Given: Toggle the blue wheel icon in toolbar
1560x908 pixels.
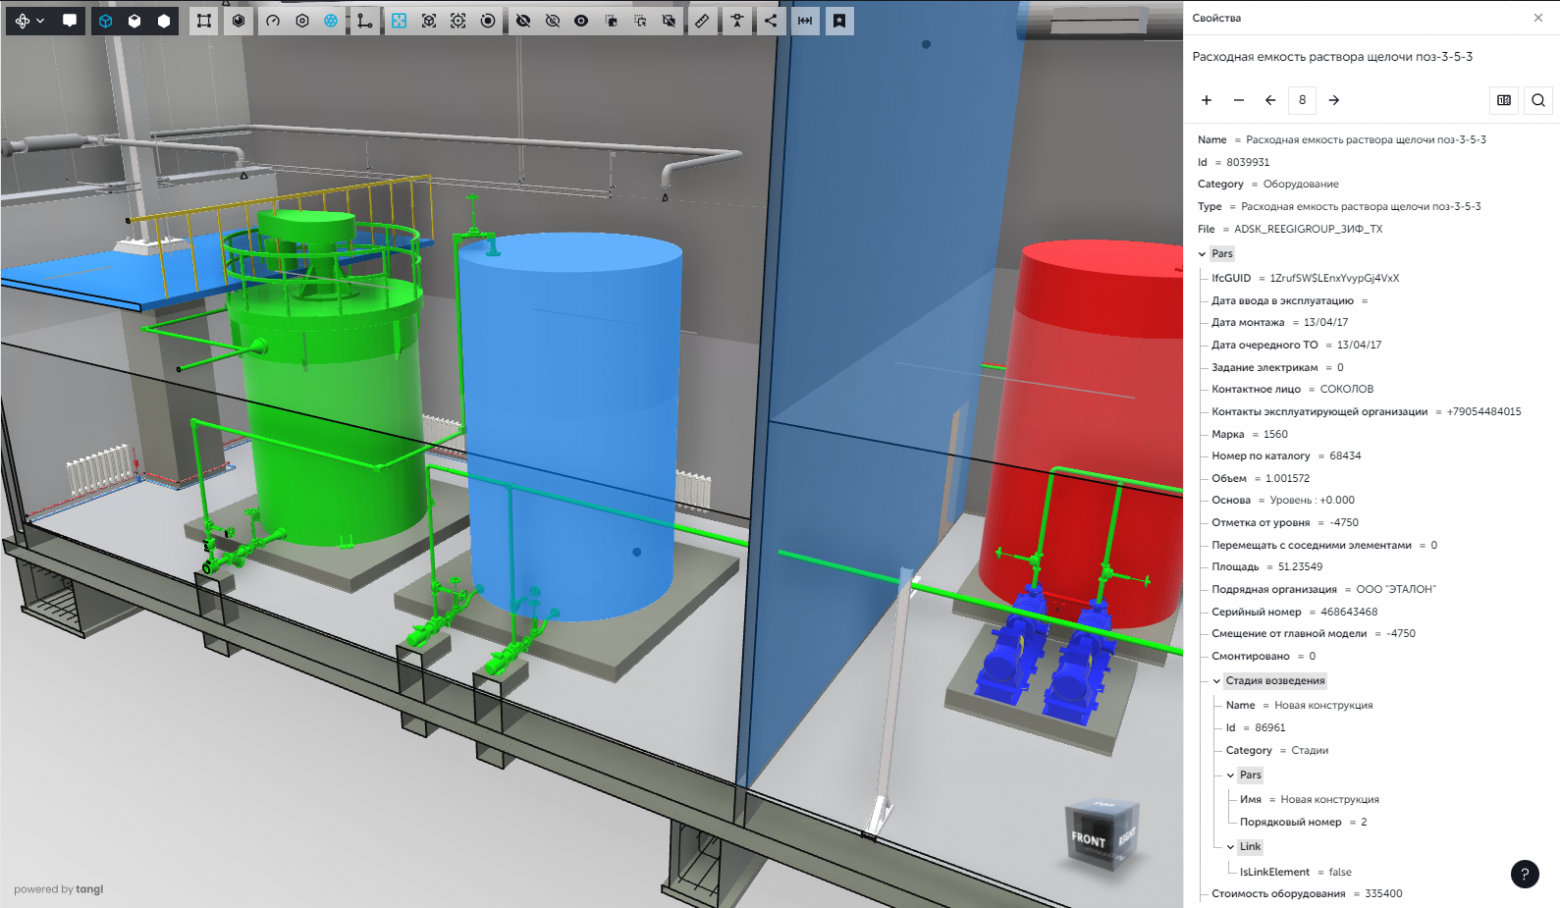Looking at the screenshot, I should 331,20.
